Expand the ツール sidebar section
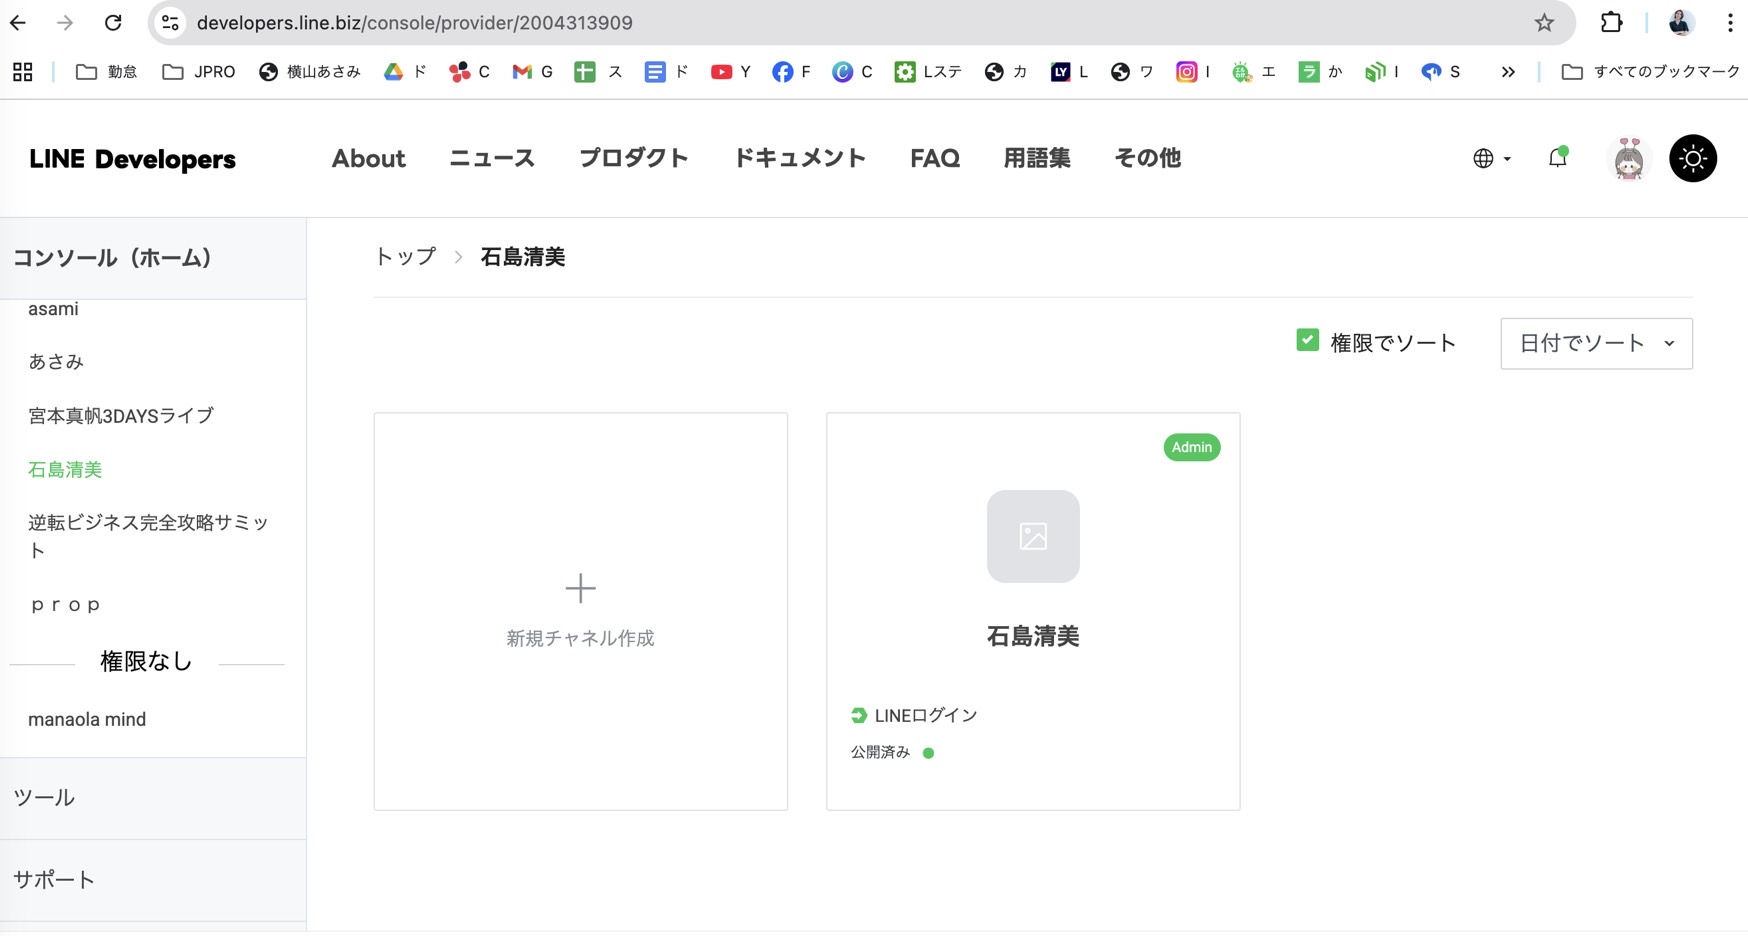The width and height of the screenshot is (1748, 936). point(153,798)
